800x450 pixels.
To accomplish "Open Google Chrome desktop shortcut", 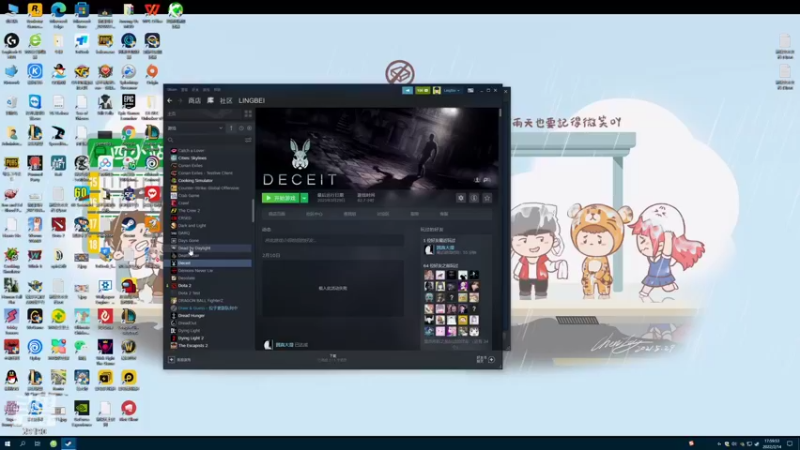I will tap(129, 134).
